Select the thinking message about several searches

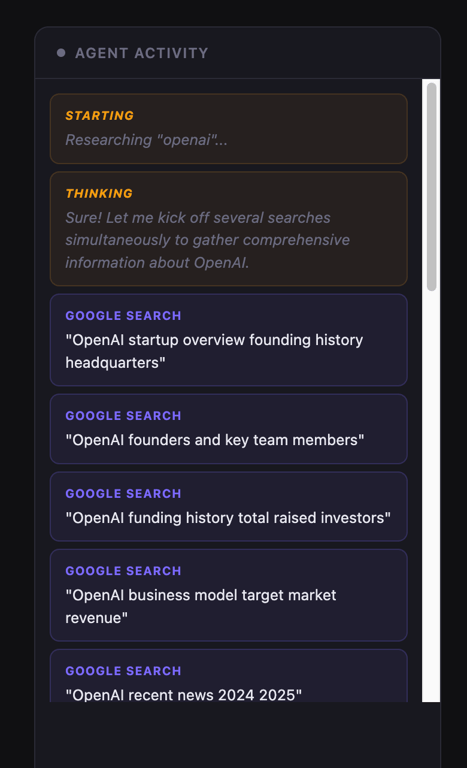[208, 240]
